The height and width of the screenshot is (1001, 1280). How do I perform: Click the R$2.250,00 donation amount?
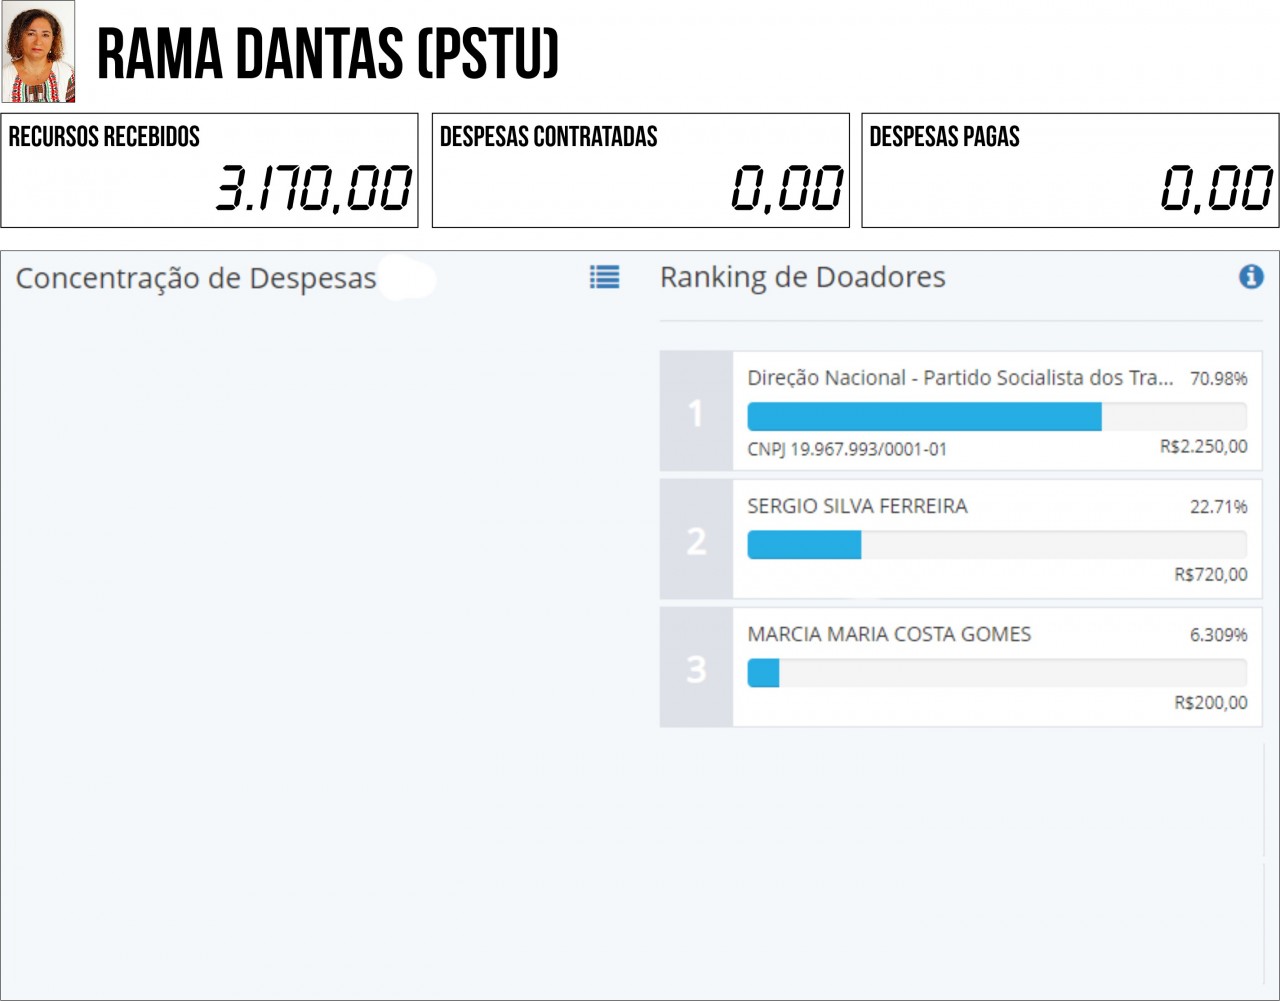(x=1203, y=446)
